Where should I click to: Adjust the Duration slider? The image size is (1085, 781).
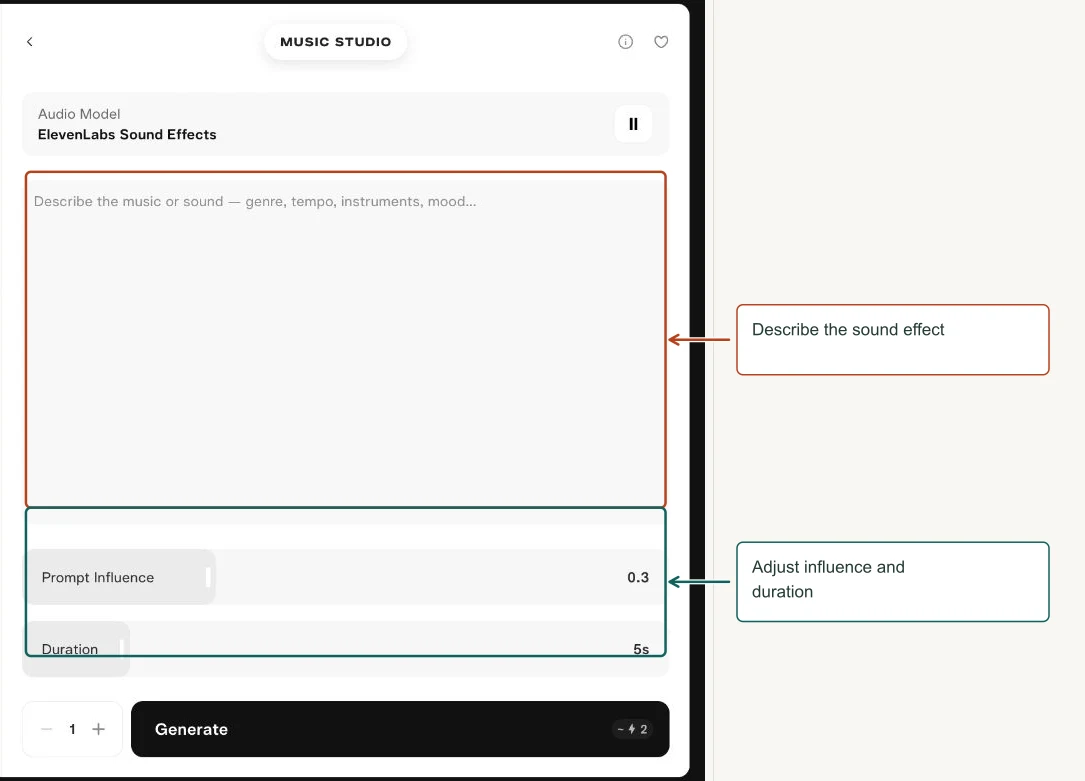(345, 649)
